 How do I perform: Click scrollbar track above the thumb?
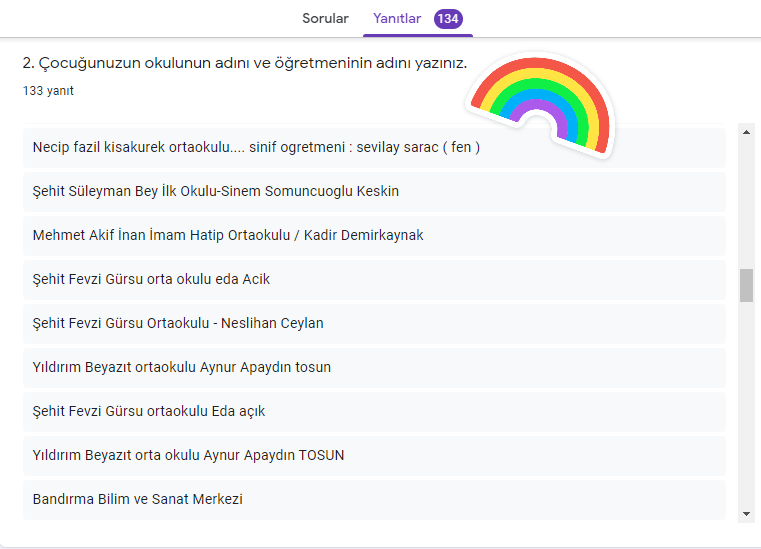pyautogui.click(x=746, y=200)
